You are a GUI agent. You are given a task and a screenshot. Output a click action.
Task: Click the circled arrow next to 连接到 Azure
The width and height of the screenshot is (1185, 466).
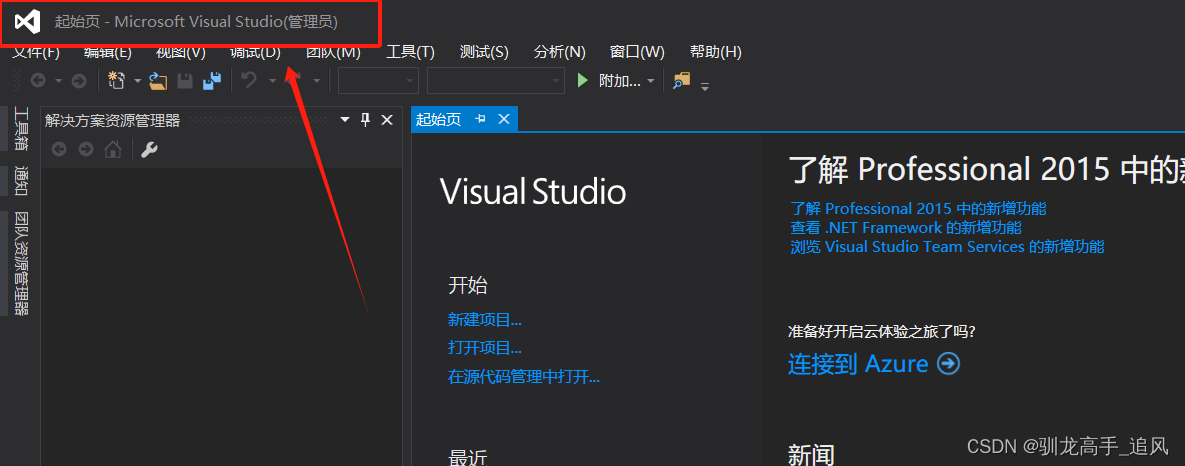(948, 364)
